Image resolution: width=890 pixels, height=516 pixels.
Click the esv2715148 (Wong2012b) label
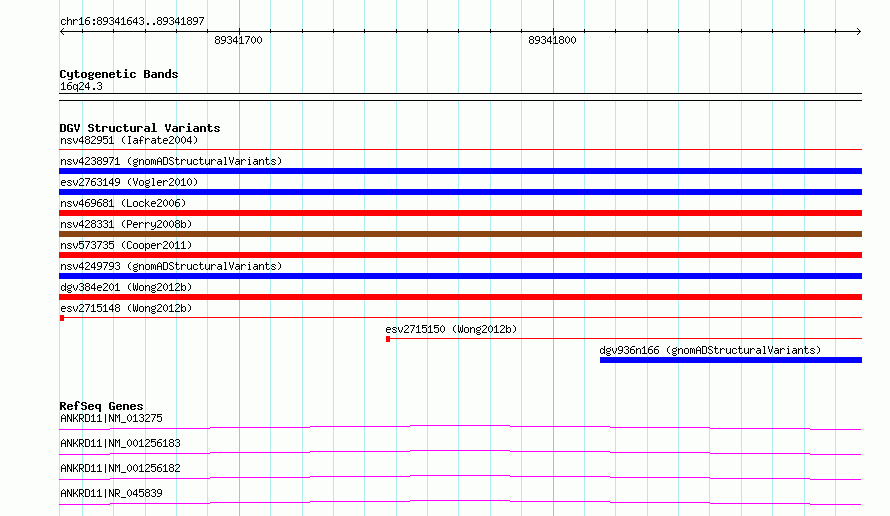click(x=126, y=308)
